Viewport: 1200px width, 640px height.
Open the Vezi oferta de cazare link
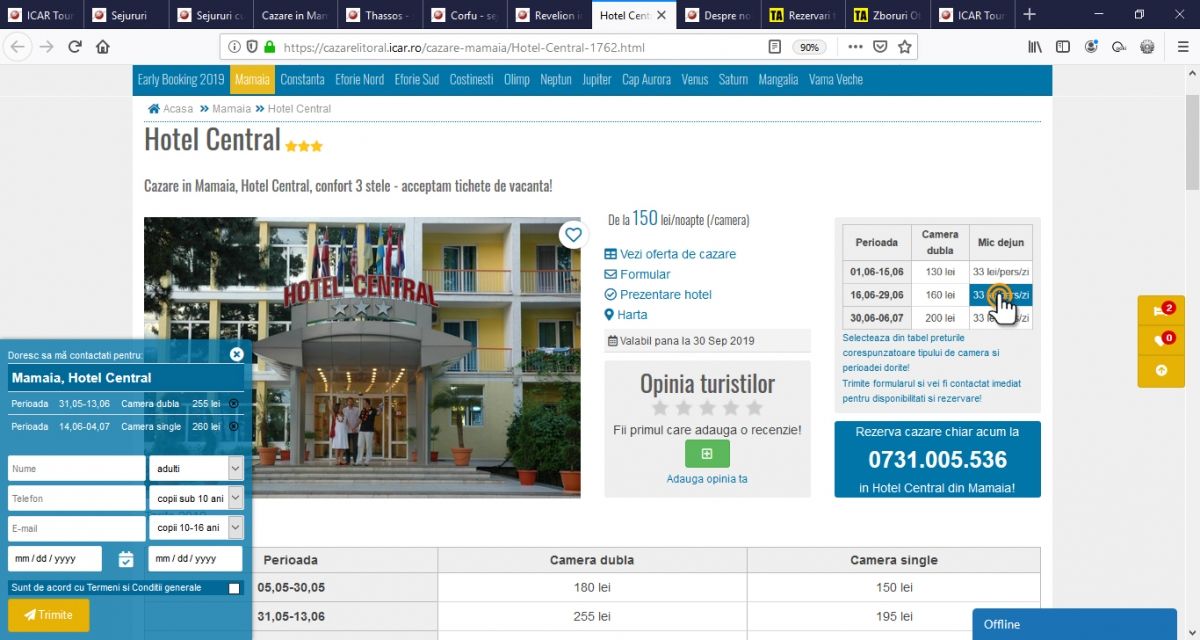point(677,254)
